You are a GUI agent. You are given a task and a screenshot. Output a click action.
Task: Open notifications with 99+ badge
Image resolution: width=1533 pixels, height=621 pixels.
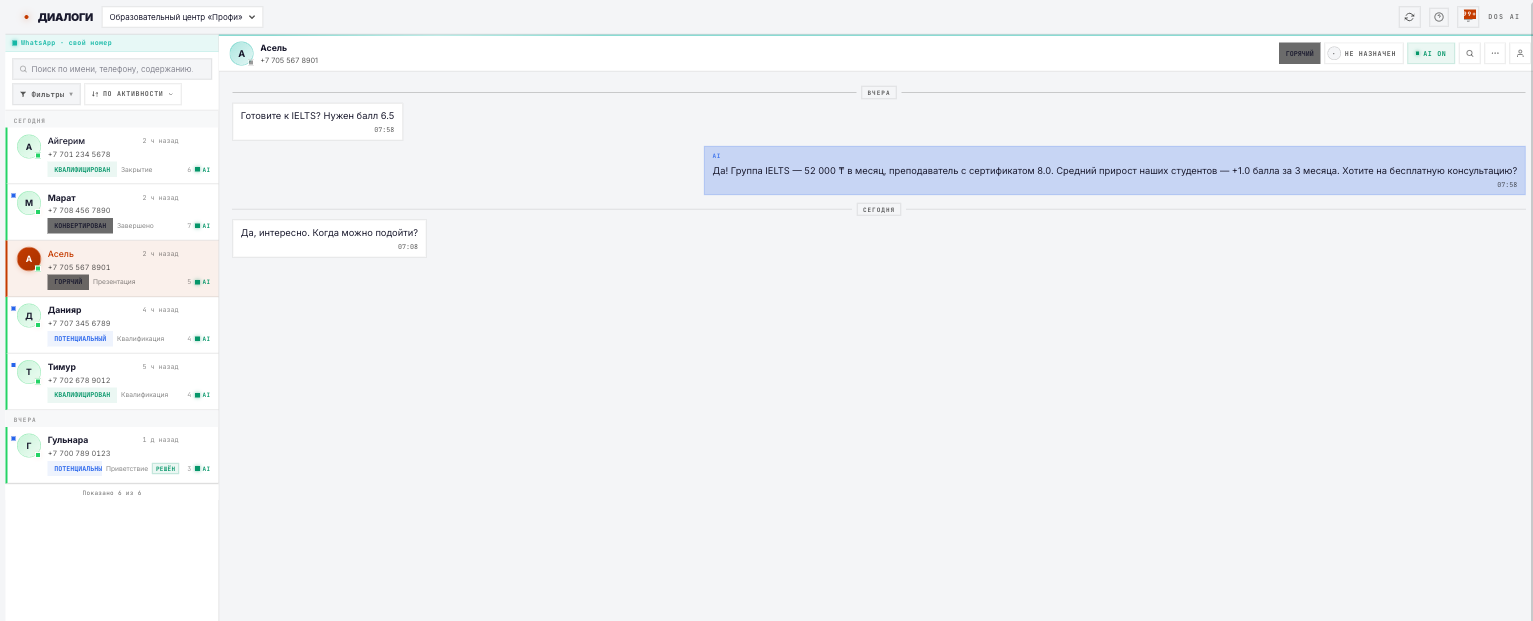1469,16
